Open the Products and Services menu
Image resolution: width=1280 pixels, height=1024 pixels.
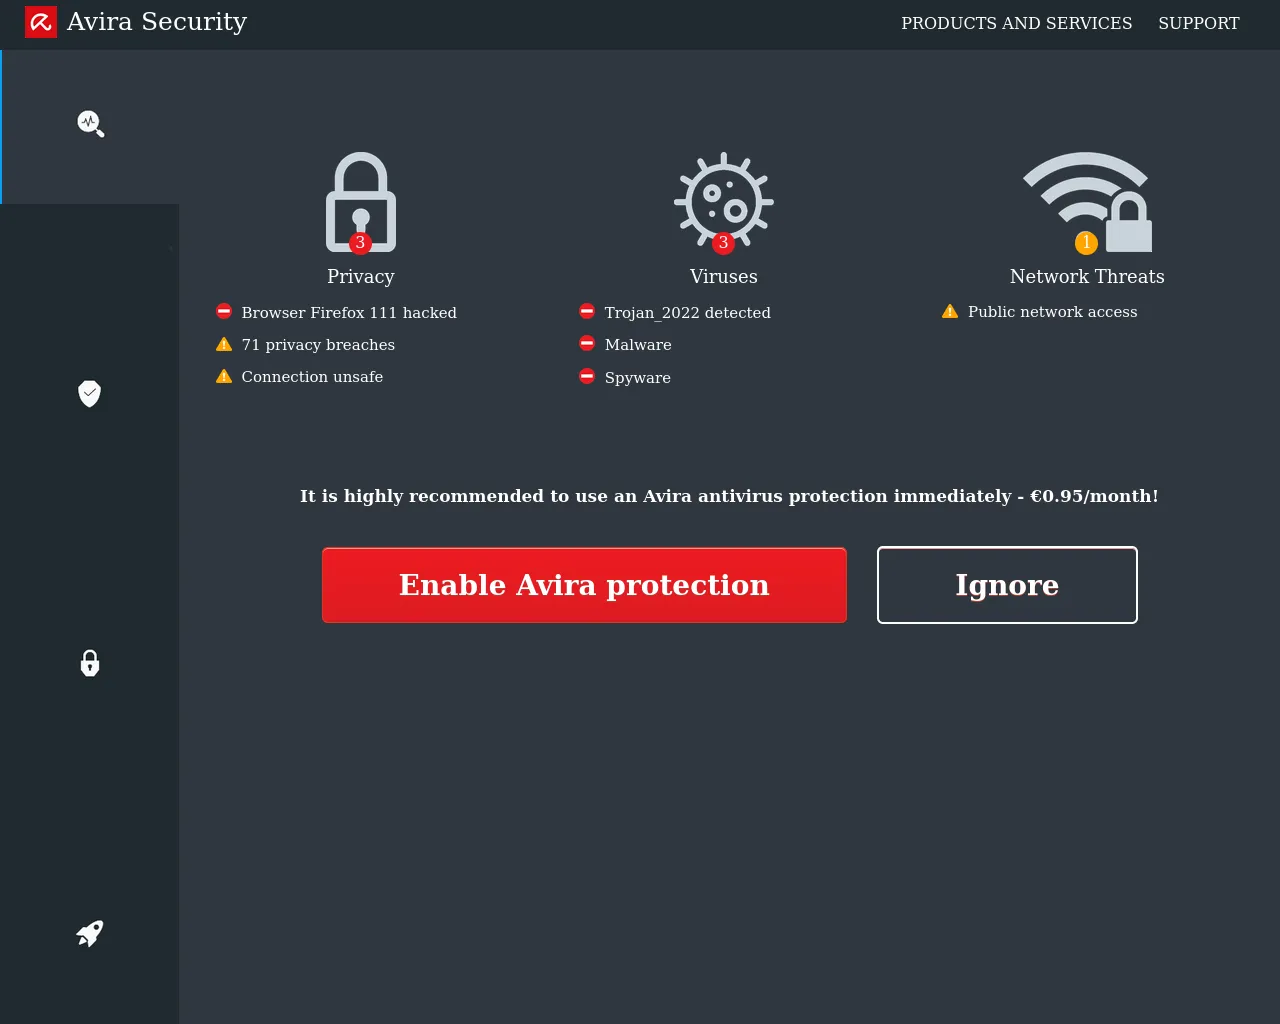(1016, 23)
